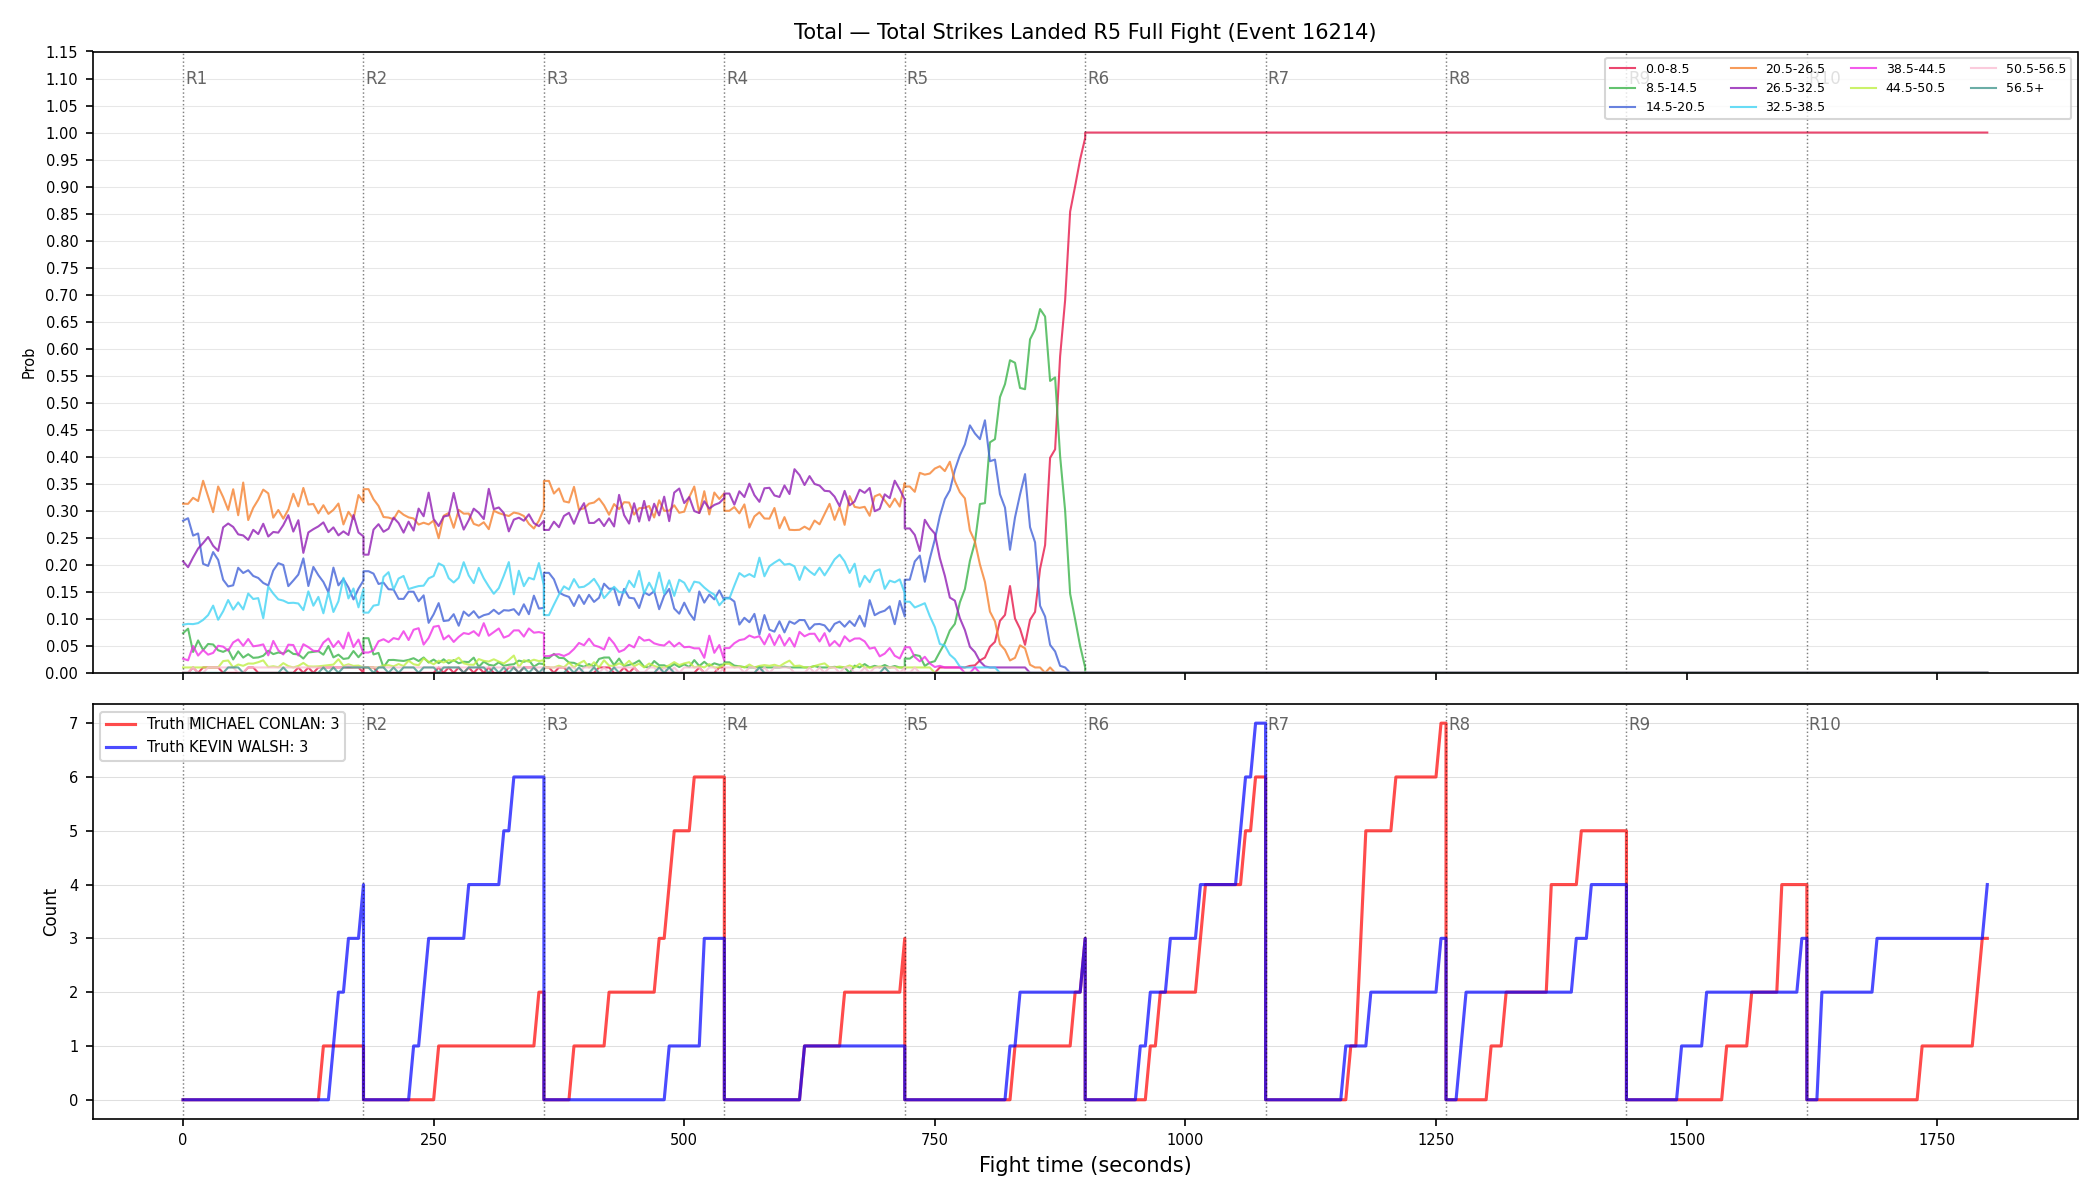The image size is (2100, 1200).
Task: Click the R9 marker in the count plot
Action: pos(1639,724)
